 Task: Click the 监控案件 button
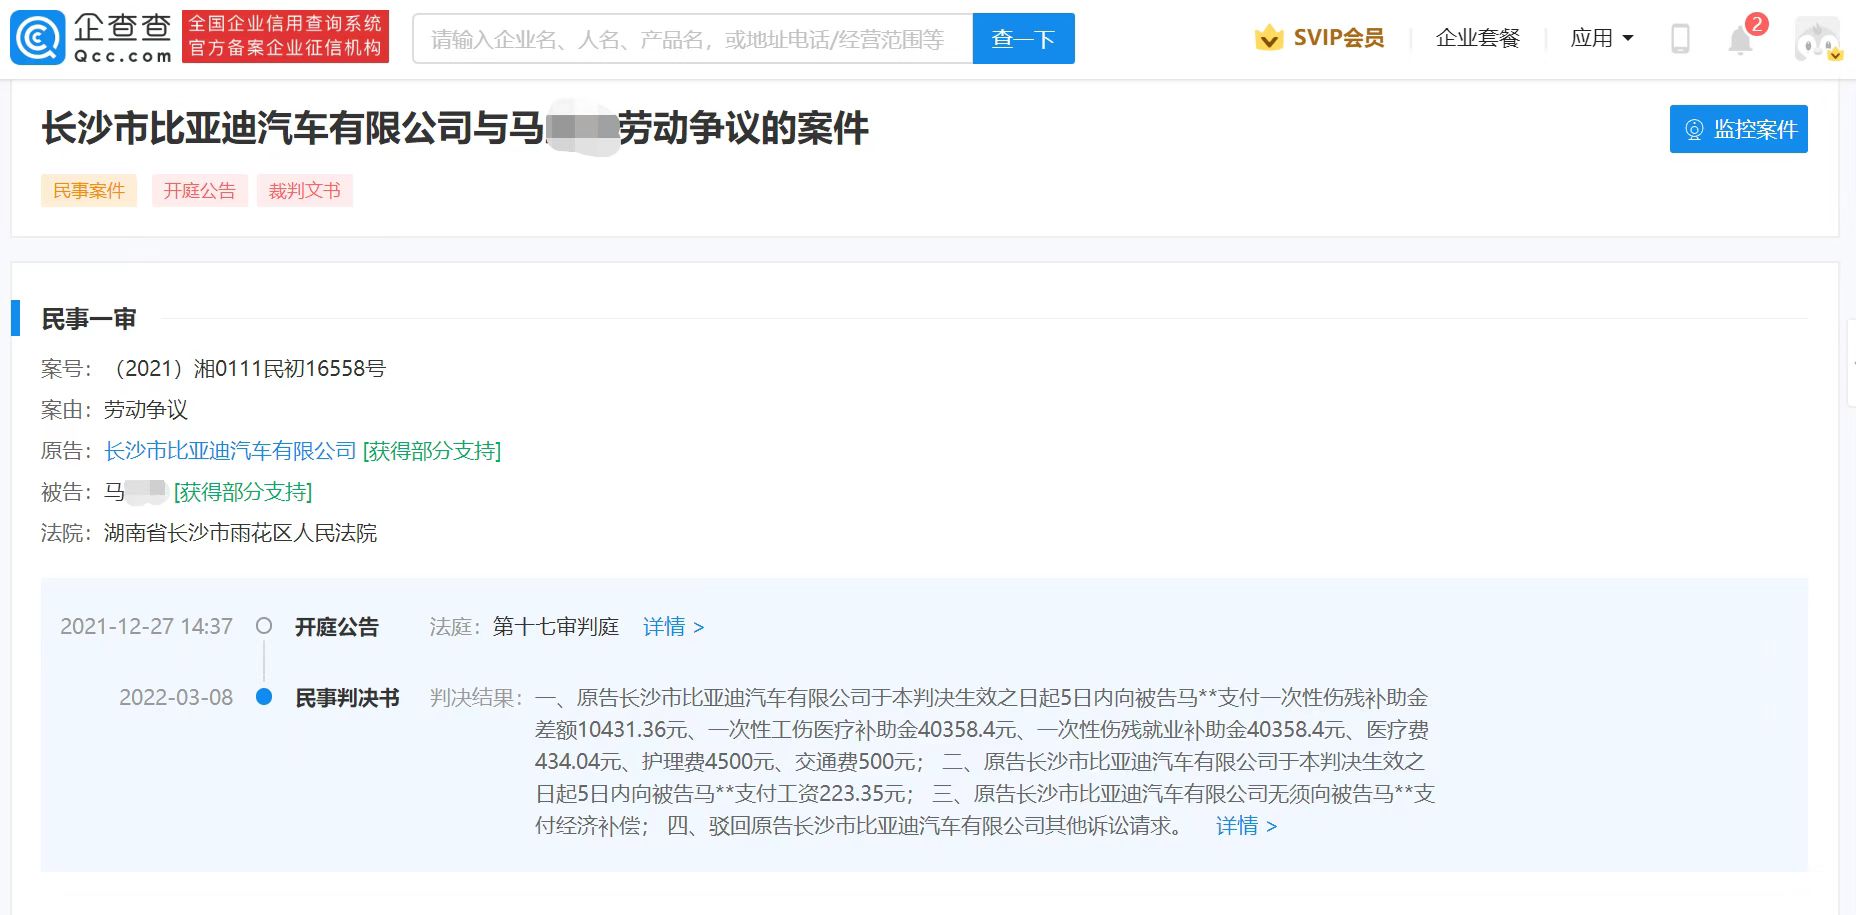pyautogui.click(x=1738, y=129)
